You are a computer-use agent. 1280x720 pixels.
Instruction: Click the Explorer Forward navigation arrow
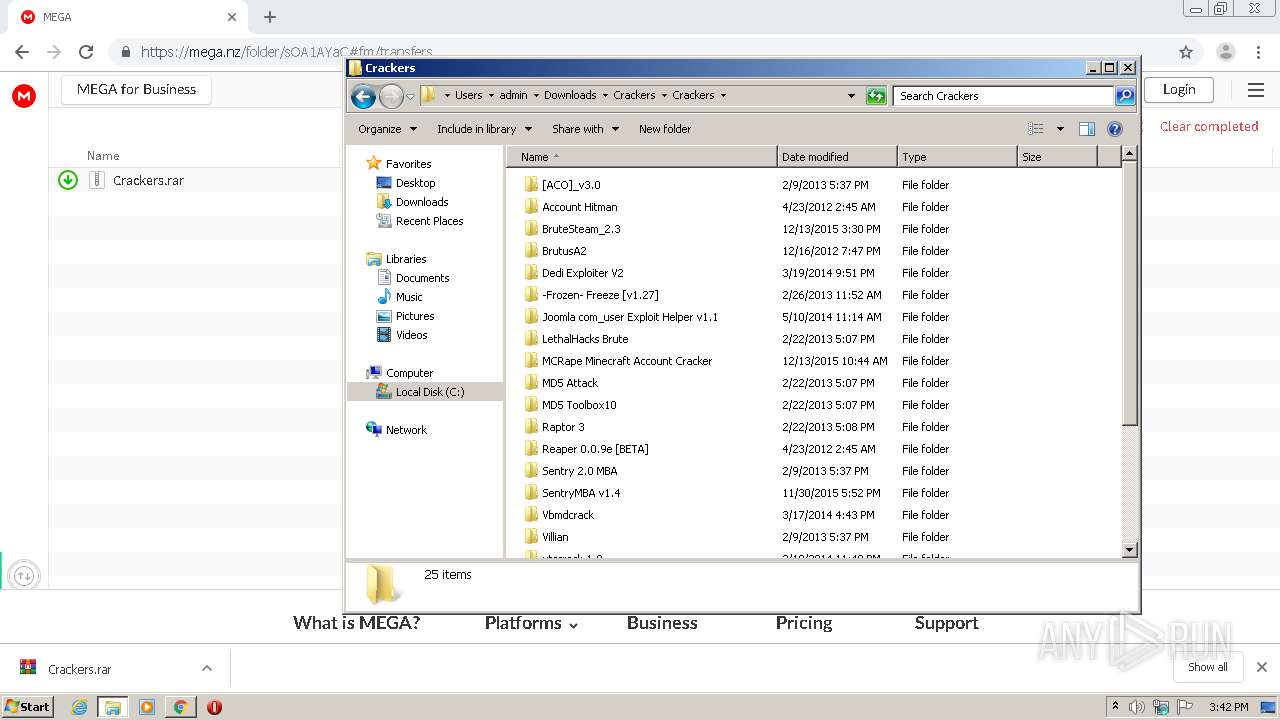coord(391,96)
